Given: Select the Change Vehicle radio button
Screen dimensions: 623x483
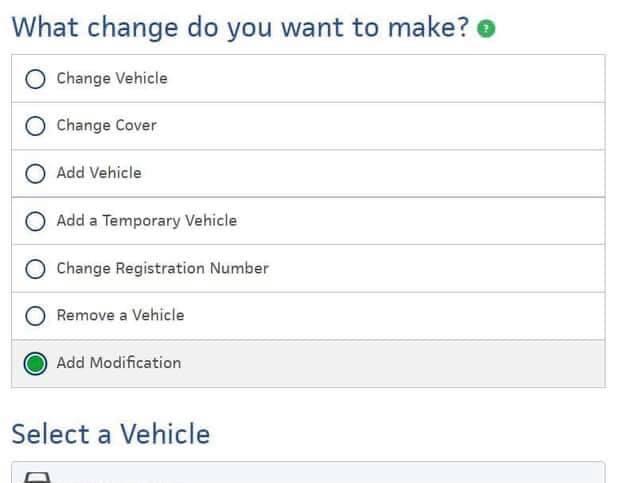Looking at the screenshot, I should pos(35,79).
